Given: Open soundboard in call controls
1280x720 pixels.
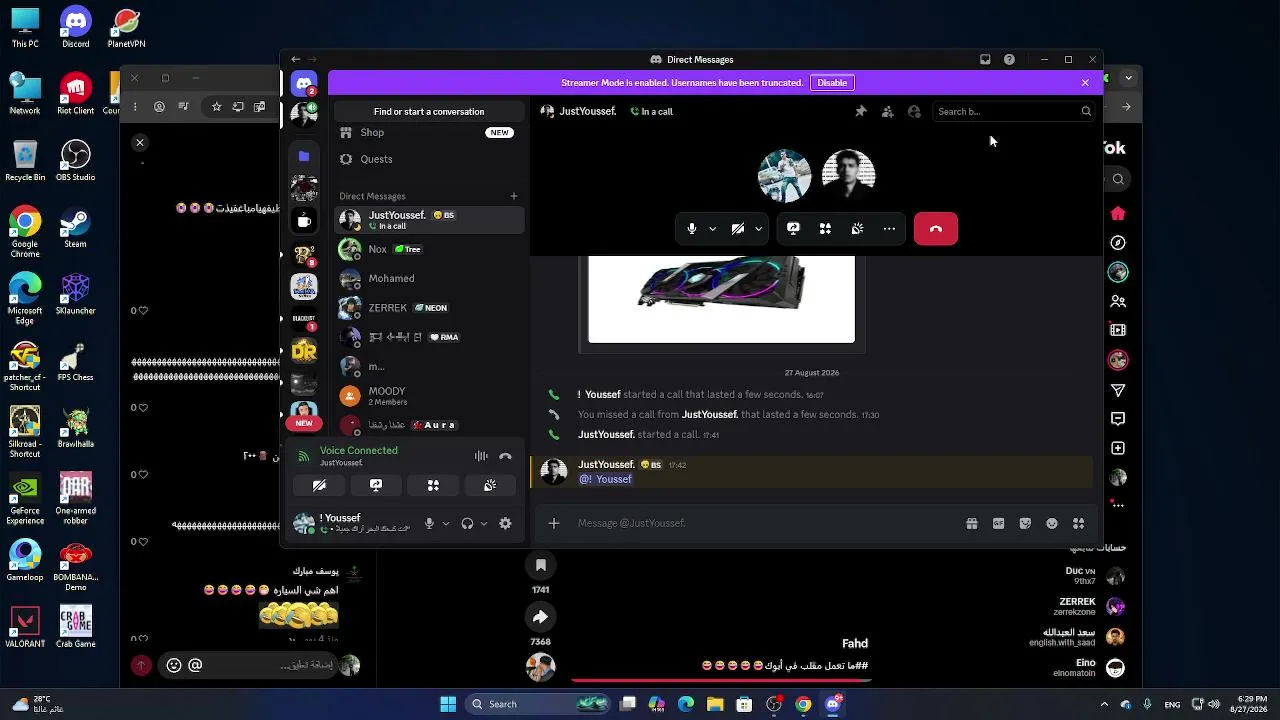Looking at the screenshot, I should point(857,229).
